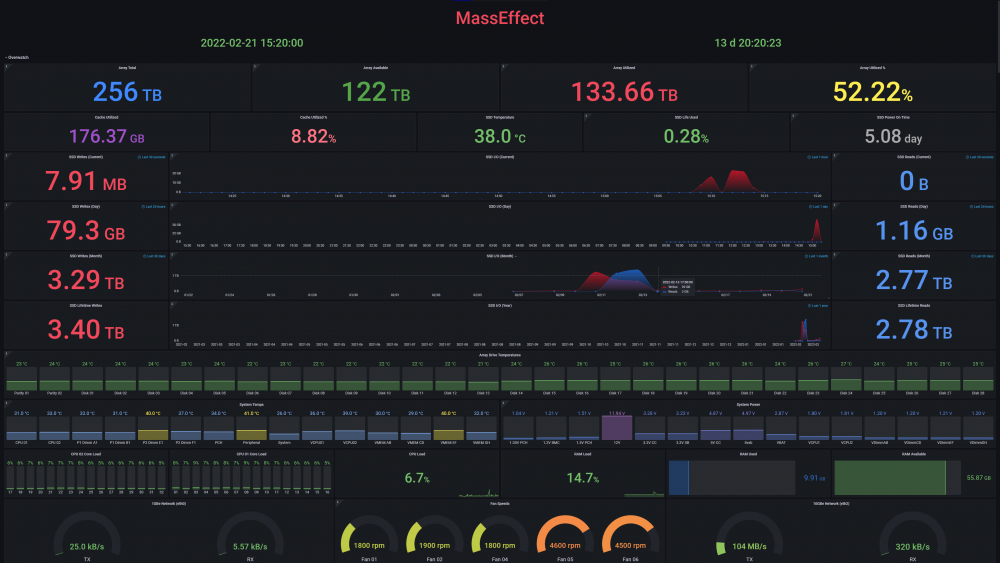Open the Cache Utilized GB panel title menu
The height and width of the screenshot is (563, 1000).
(x=107, y=117)
